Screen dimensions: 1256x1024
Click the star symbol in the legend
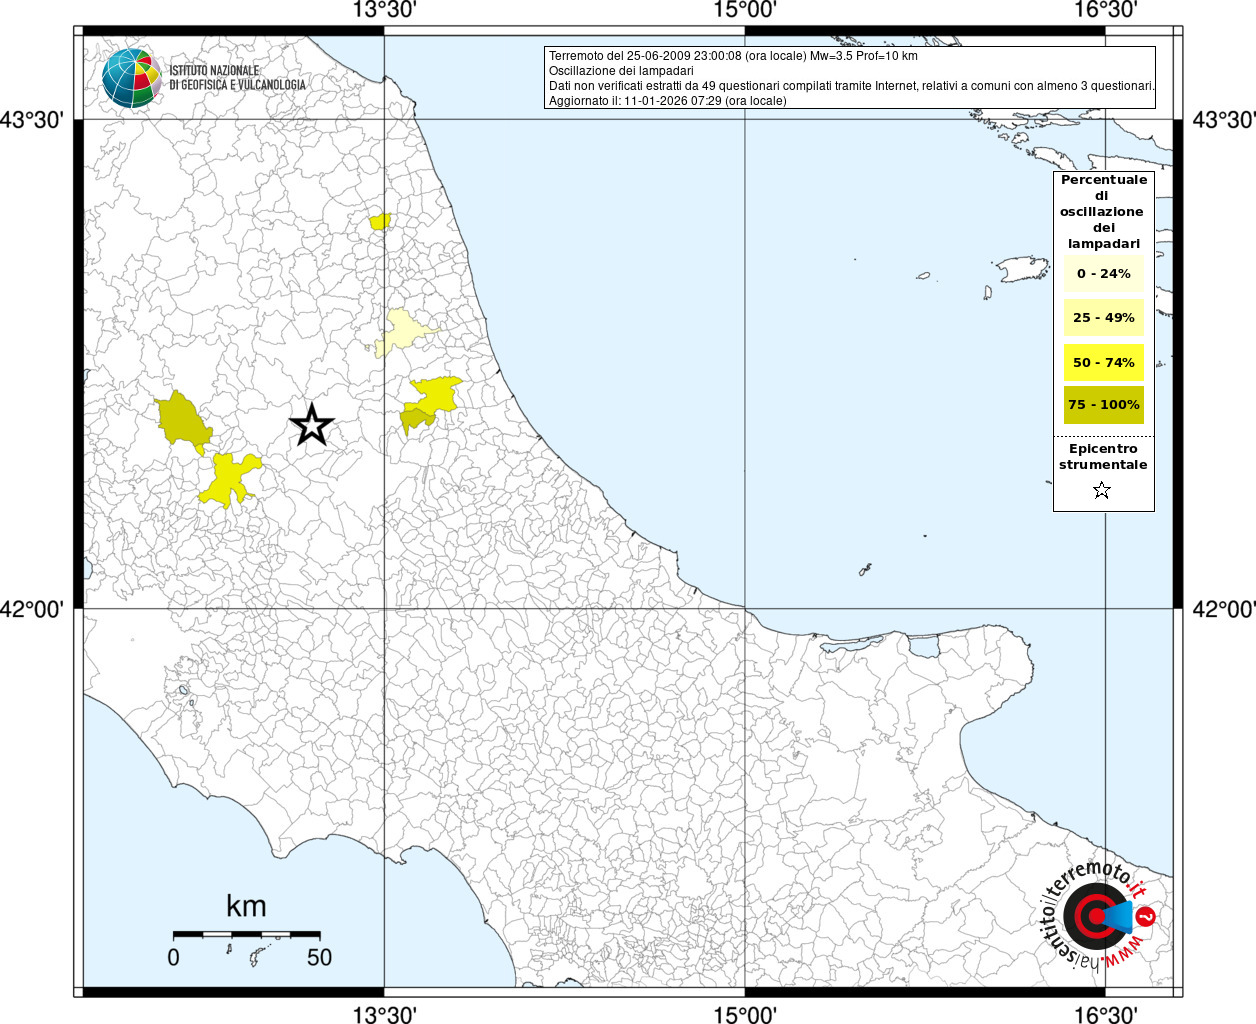pyautogui.click(x=1102, y=490)
